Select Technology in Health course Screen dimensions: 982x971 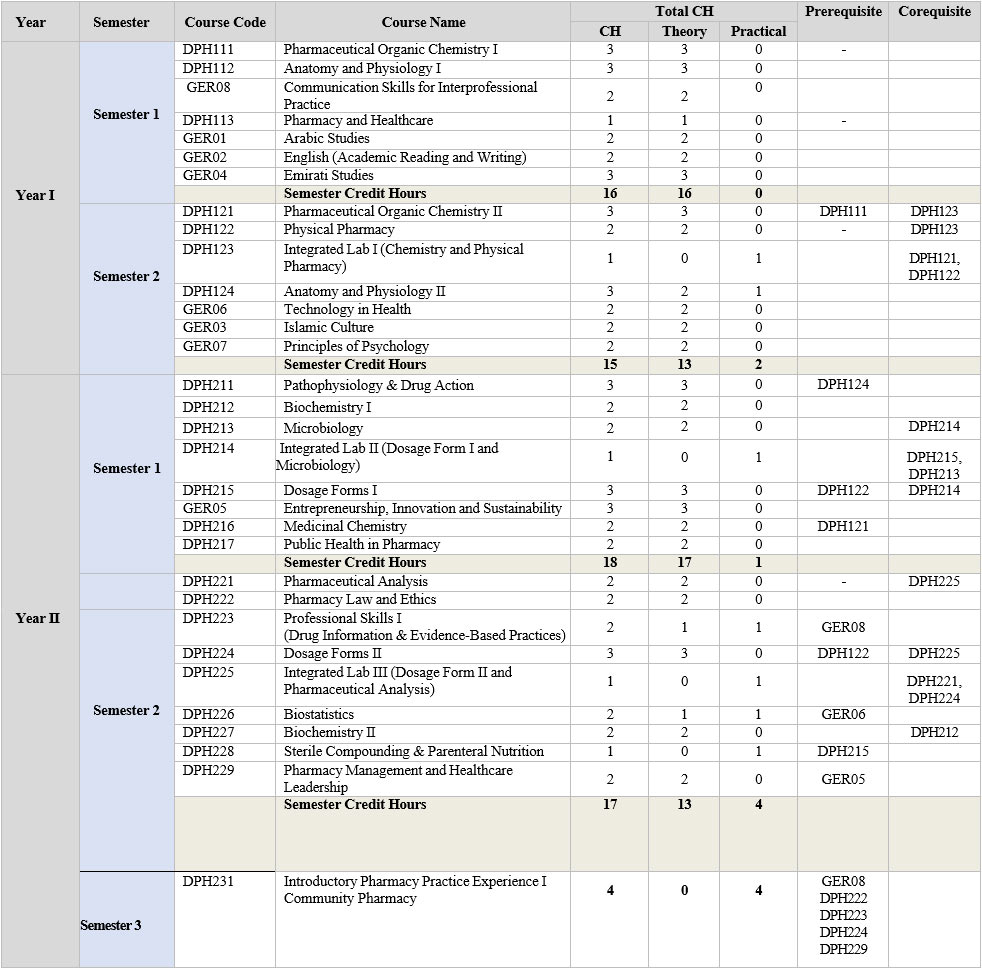[347, 309]
